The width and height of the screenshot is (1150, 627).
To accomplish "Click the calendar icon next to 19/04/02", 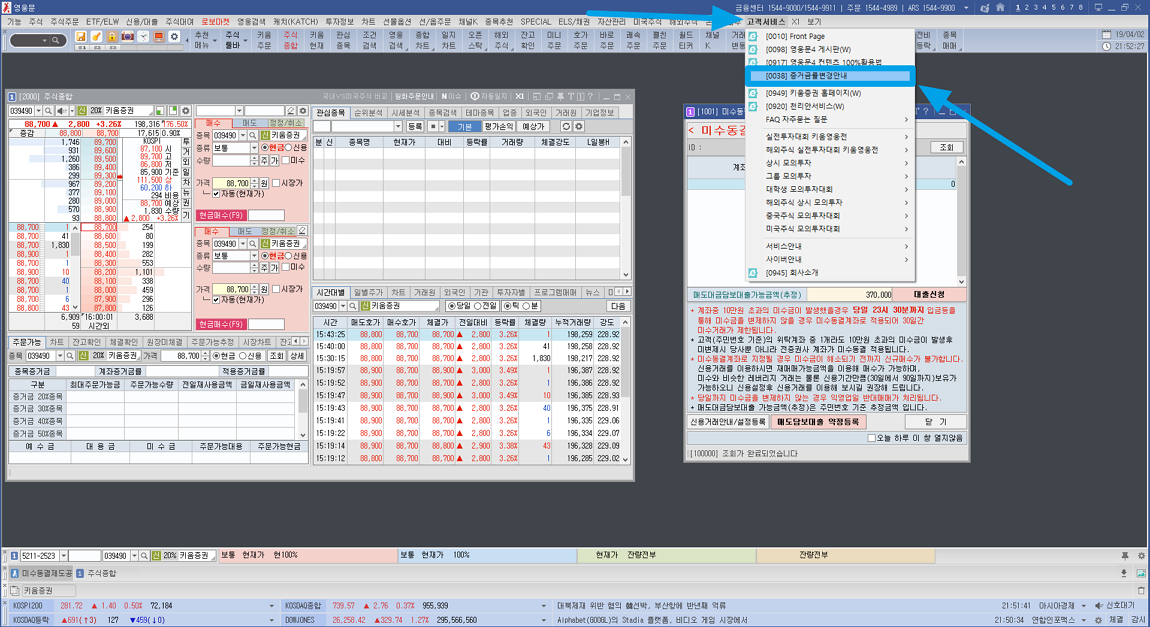I will click(1107, 34).
